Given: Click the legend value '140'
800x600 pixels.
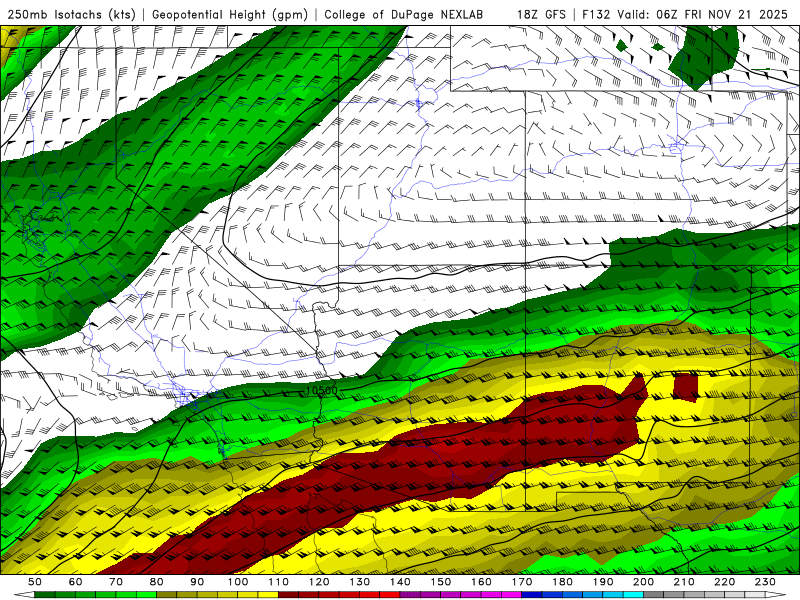Looking at the screenshot, I should [x=400, y=582].
